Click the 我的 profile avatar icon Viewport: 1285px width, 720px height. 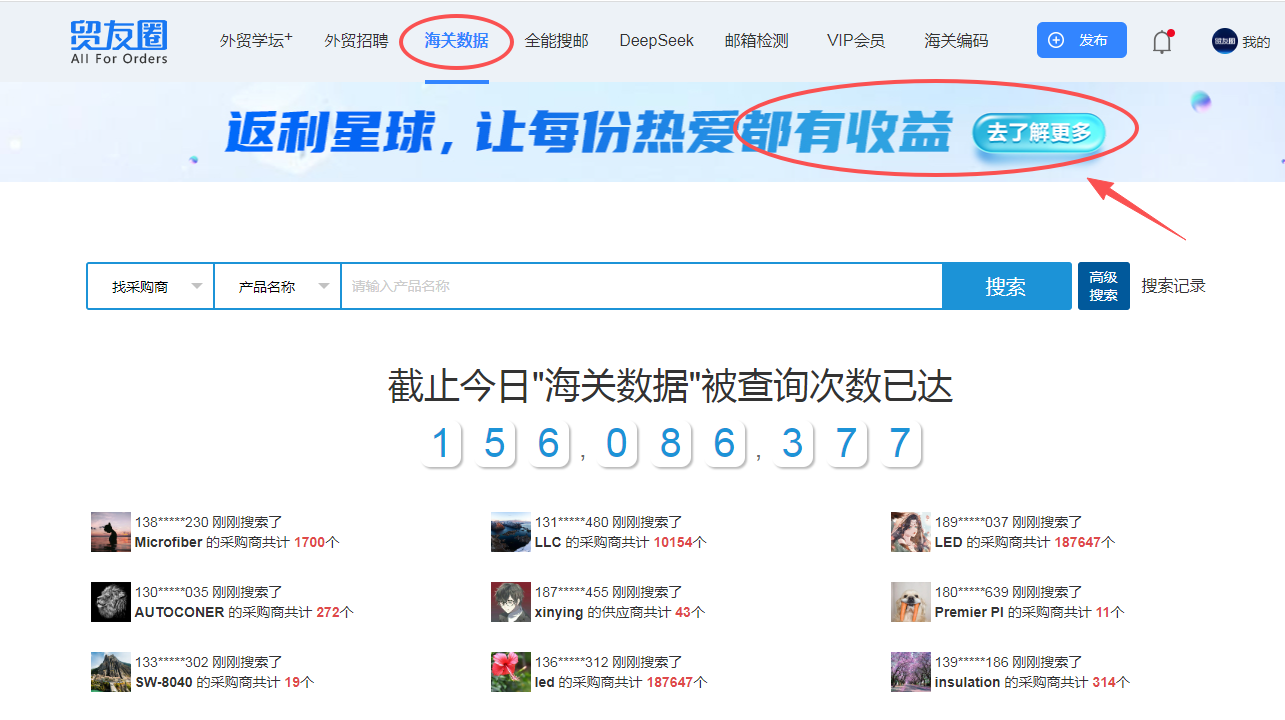(1224, 41)
